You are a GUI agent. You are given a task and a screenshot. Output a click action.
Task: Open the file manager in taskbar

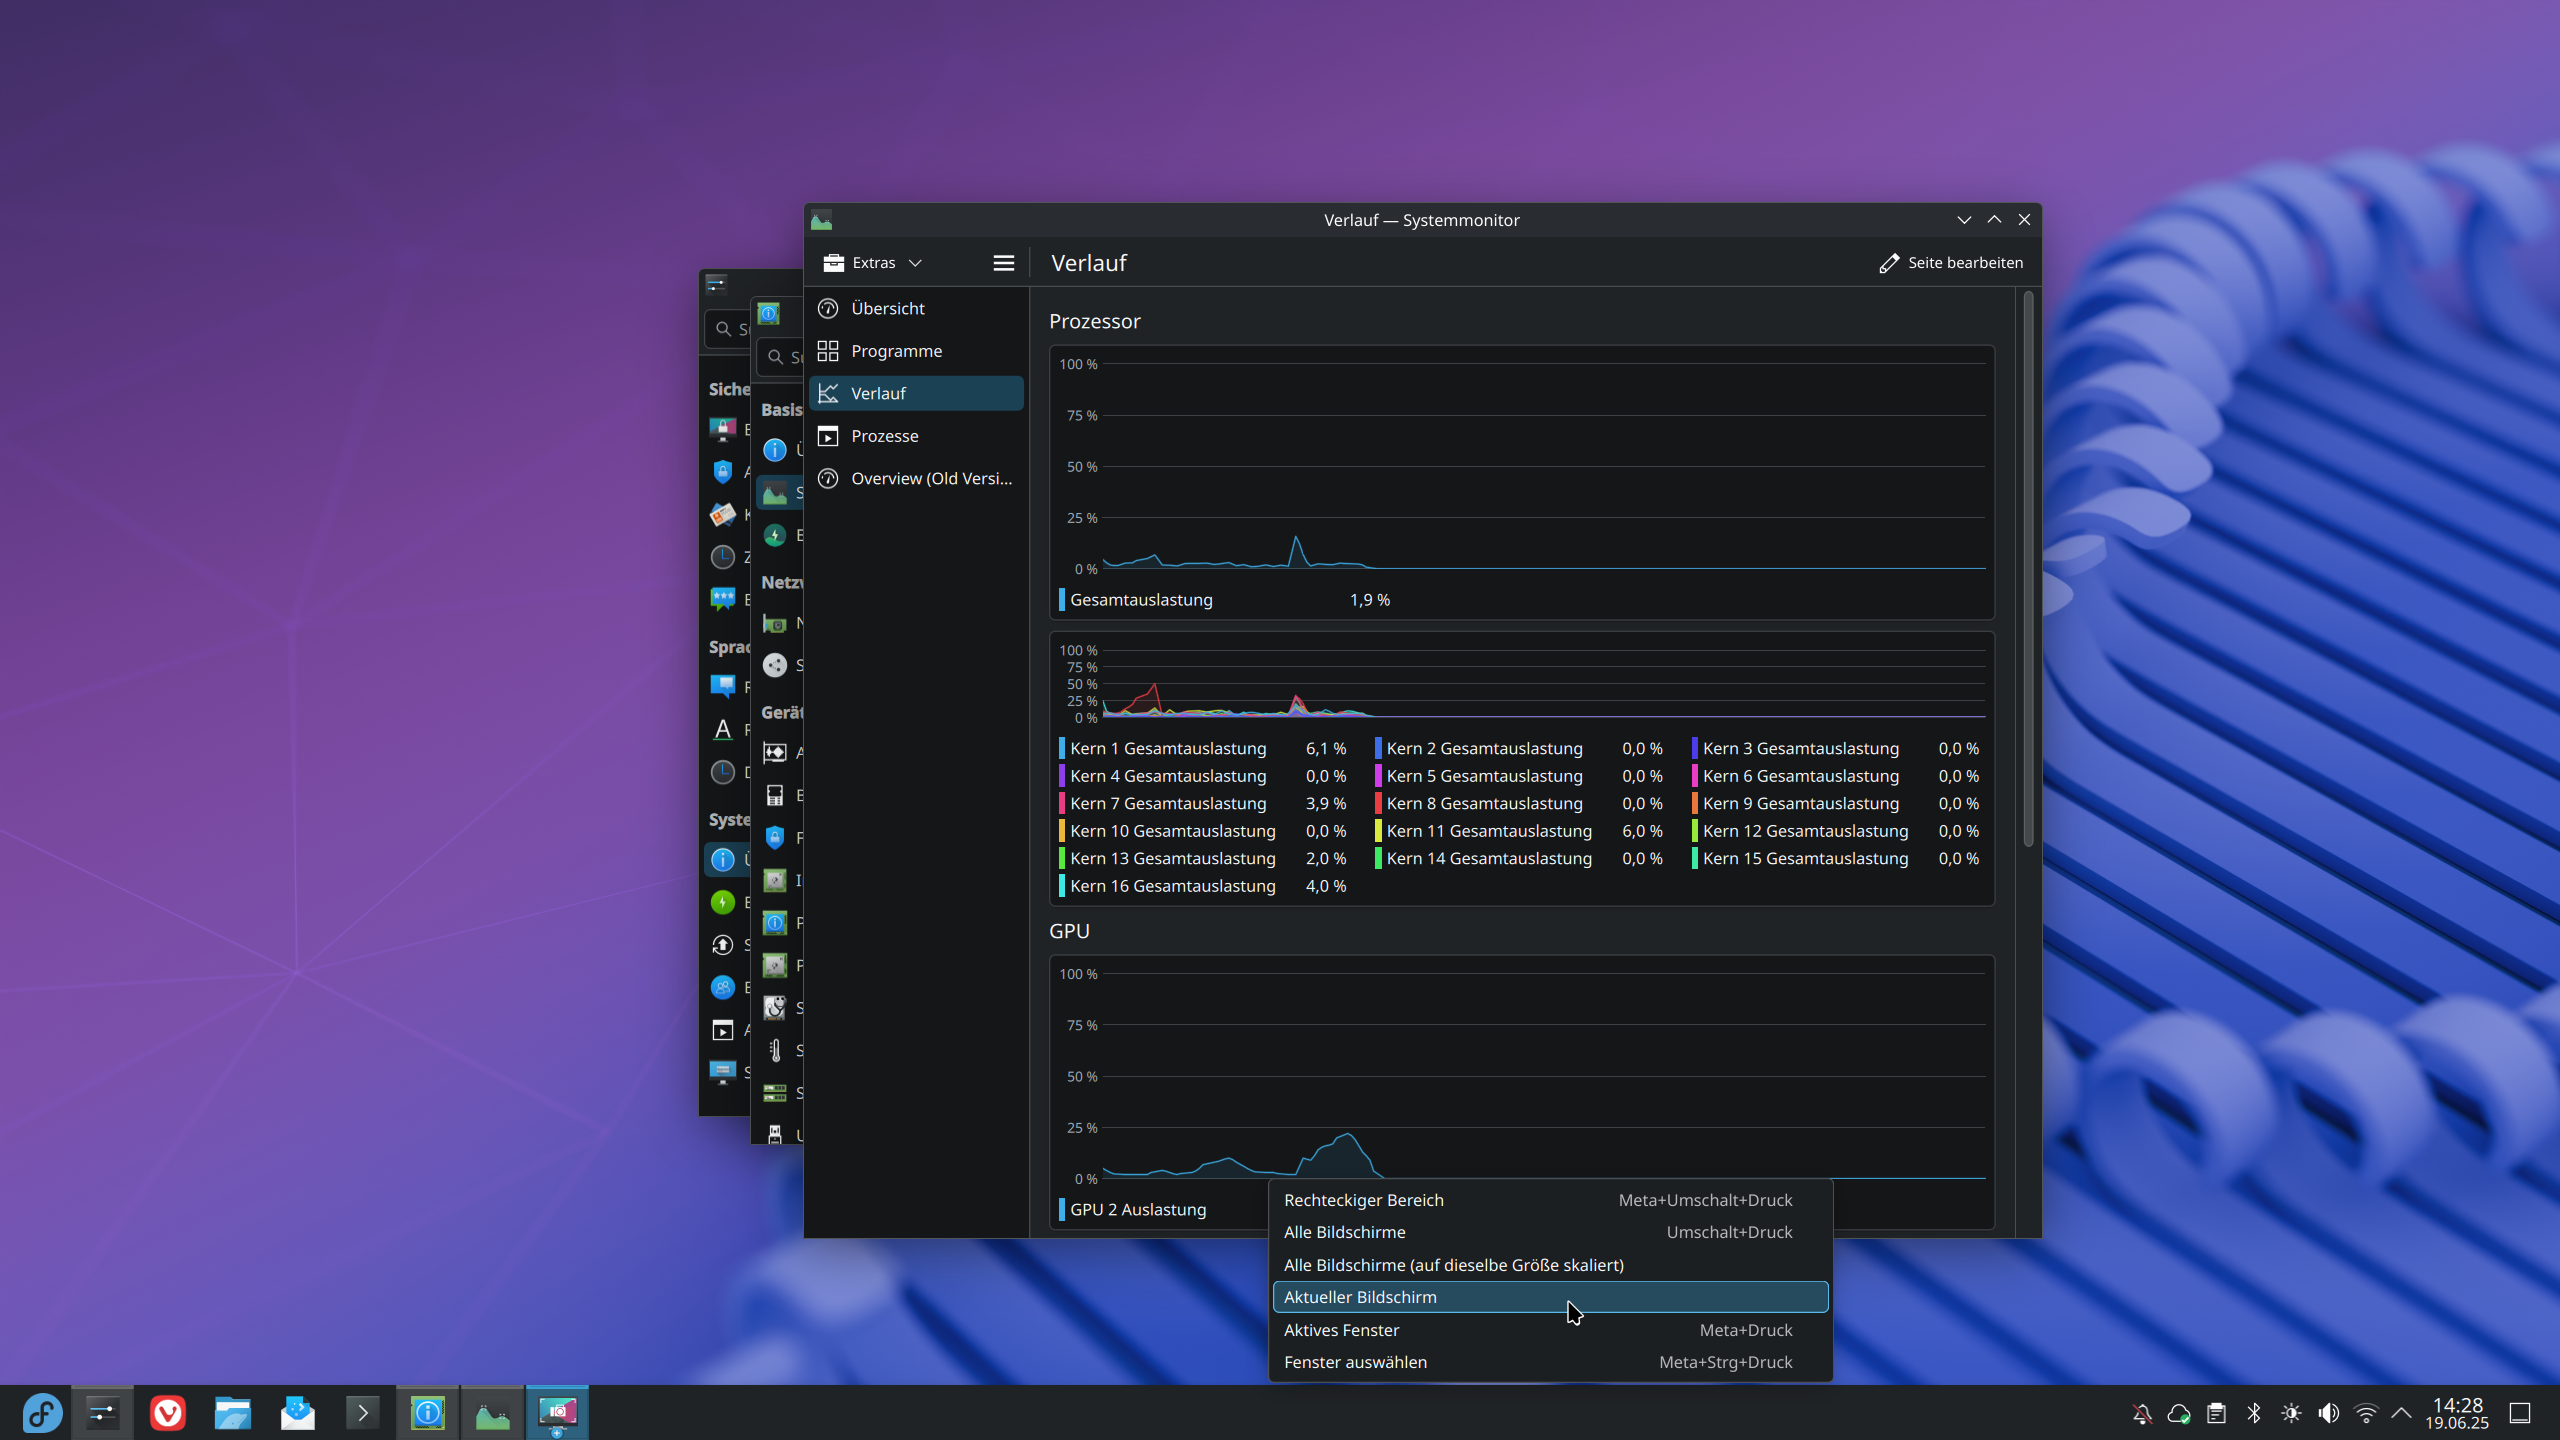(x=232, y=1413)
